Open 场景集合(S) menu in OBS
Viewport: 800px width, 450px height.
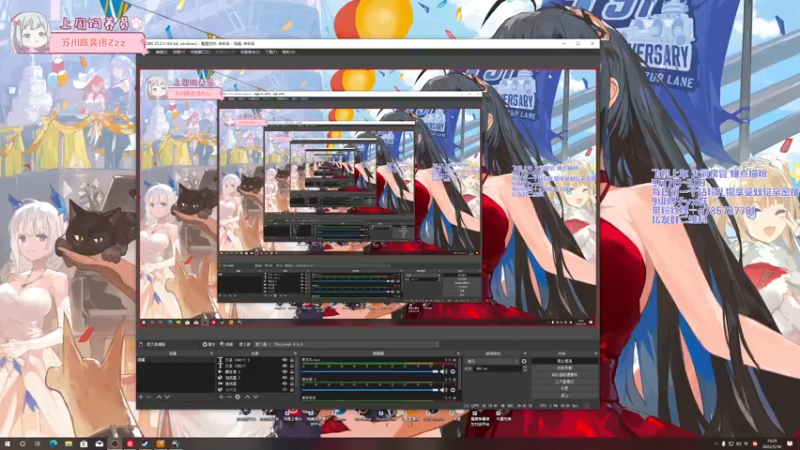click(250, 52)
